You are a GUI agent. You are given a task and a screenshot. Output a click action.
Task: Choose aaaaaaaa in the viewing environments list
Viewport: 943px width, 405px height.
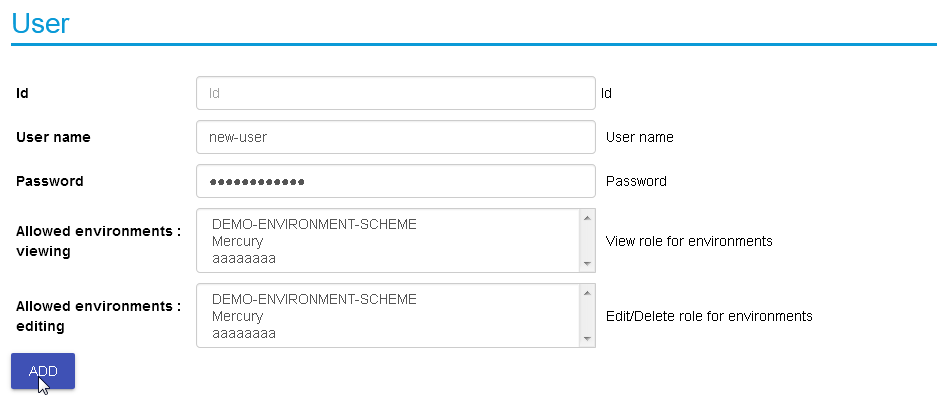pyautogui.click(x=244, y=258)
